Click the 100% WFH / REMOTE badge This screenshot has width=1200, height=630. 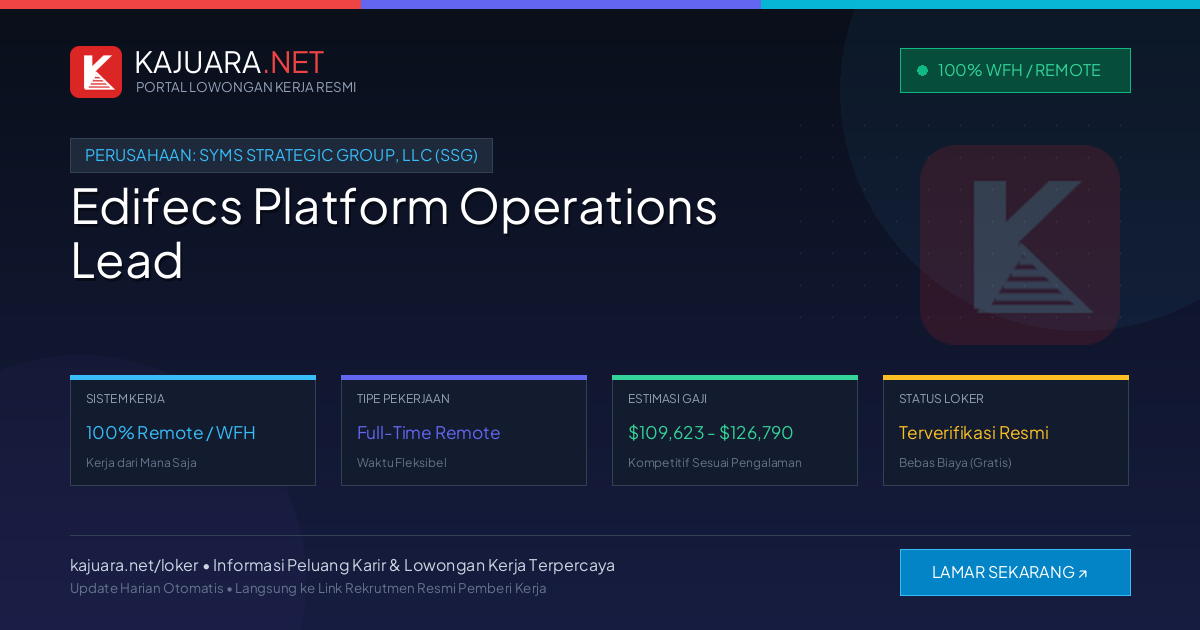(x=1015, y=70)
